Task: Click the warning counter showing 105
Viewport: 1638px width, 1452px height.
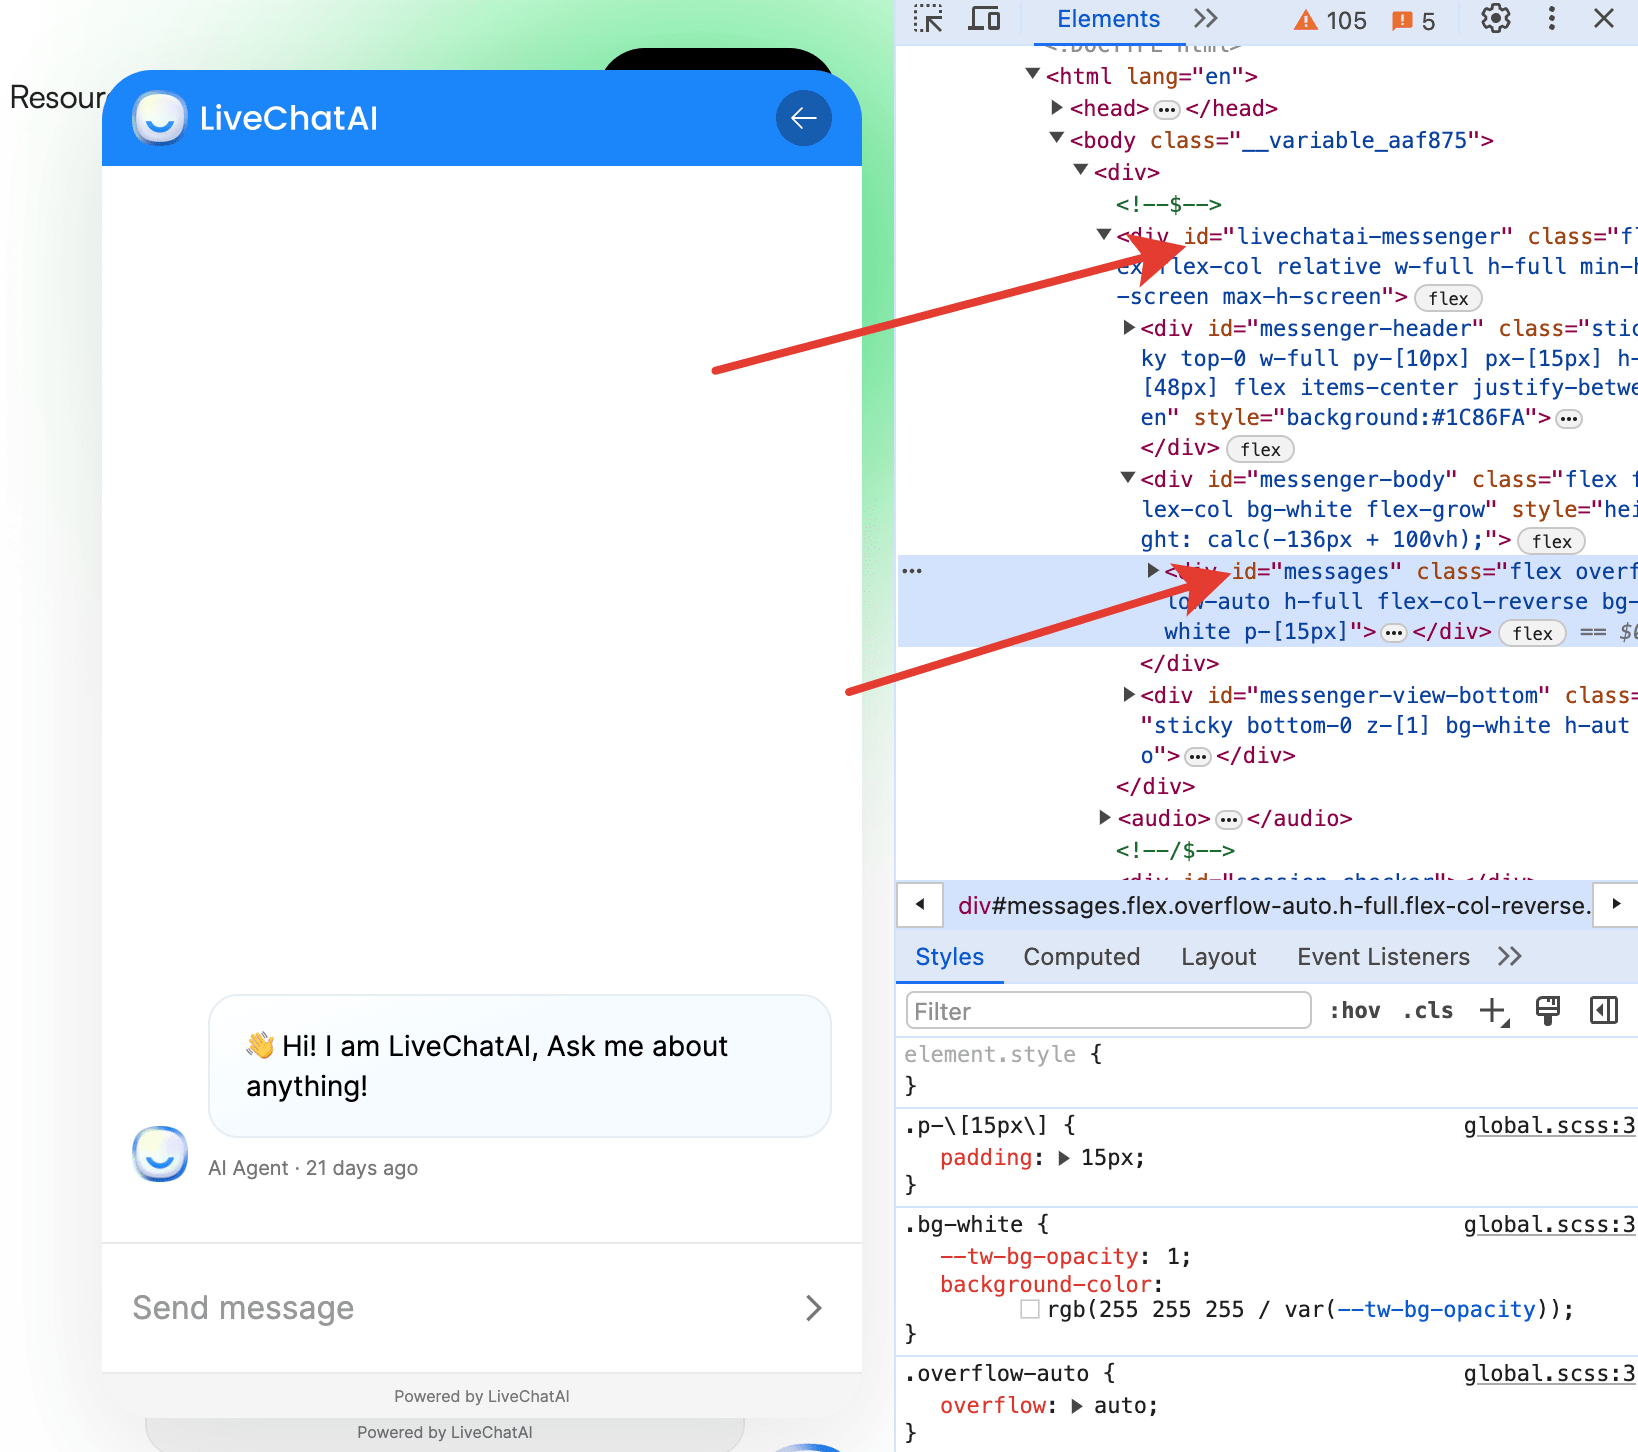Action: click(x=1329, y=19)
